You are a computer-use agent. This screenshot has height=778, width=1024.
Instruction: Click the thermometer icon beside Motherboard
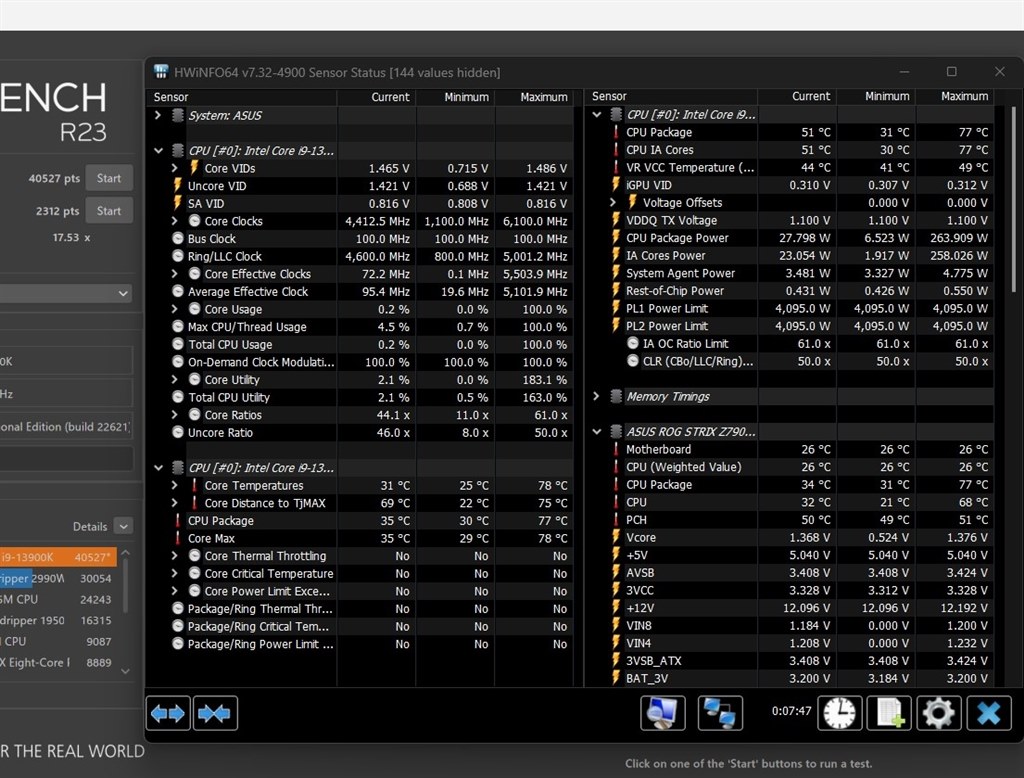616,449
